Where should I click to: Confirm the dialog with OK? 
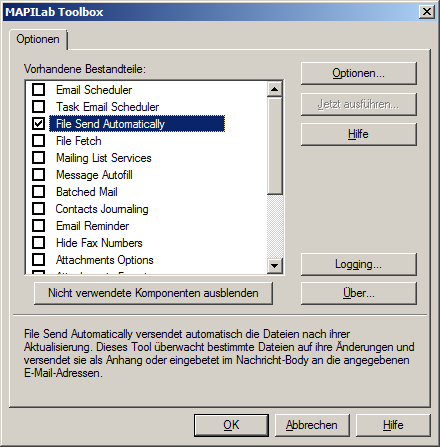pyautogui.click(x=231, y=425)
